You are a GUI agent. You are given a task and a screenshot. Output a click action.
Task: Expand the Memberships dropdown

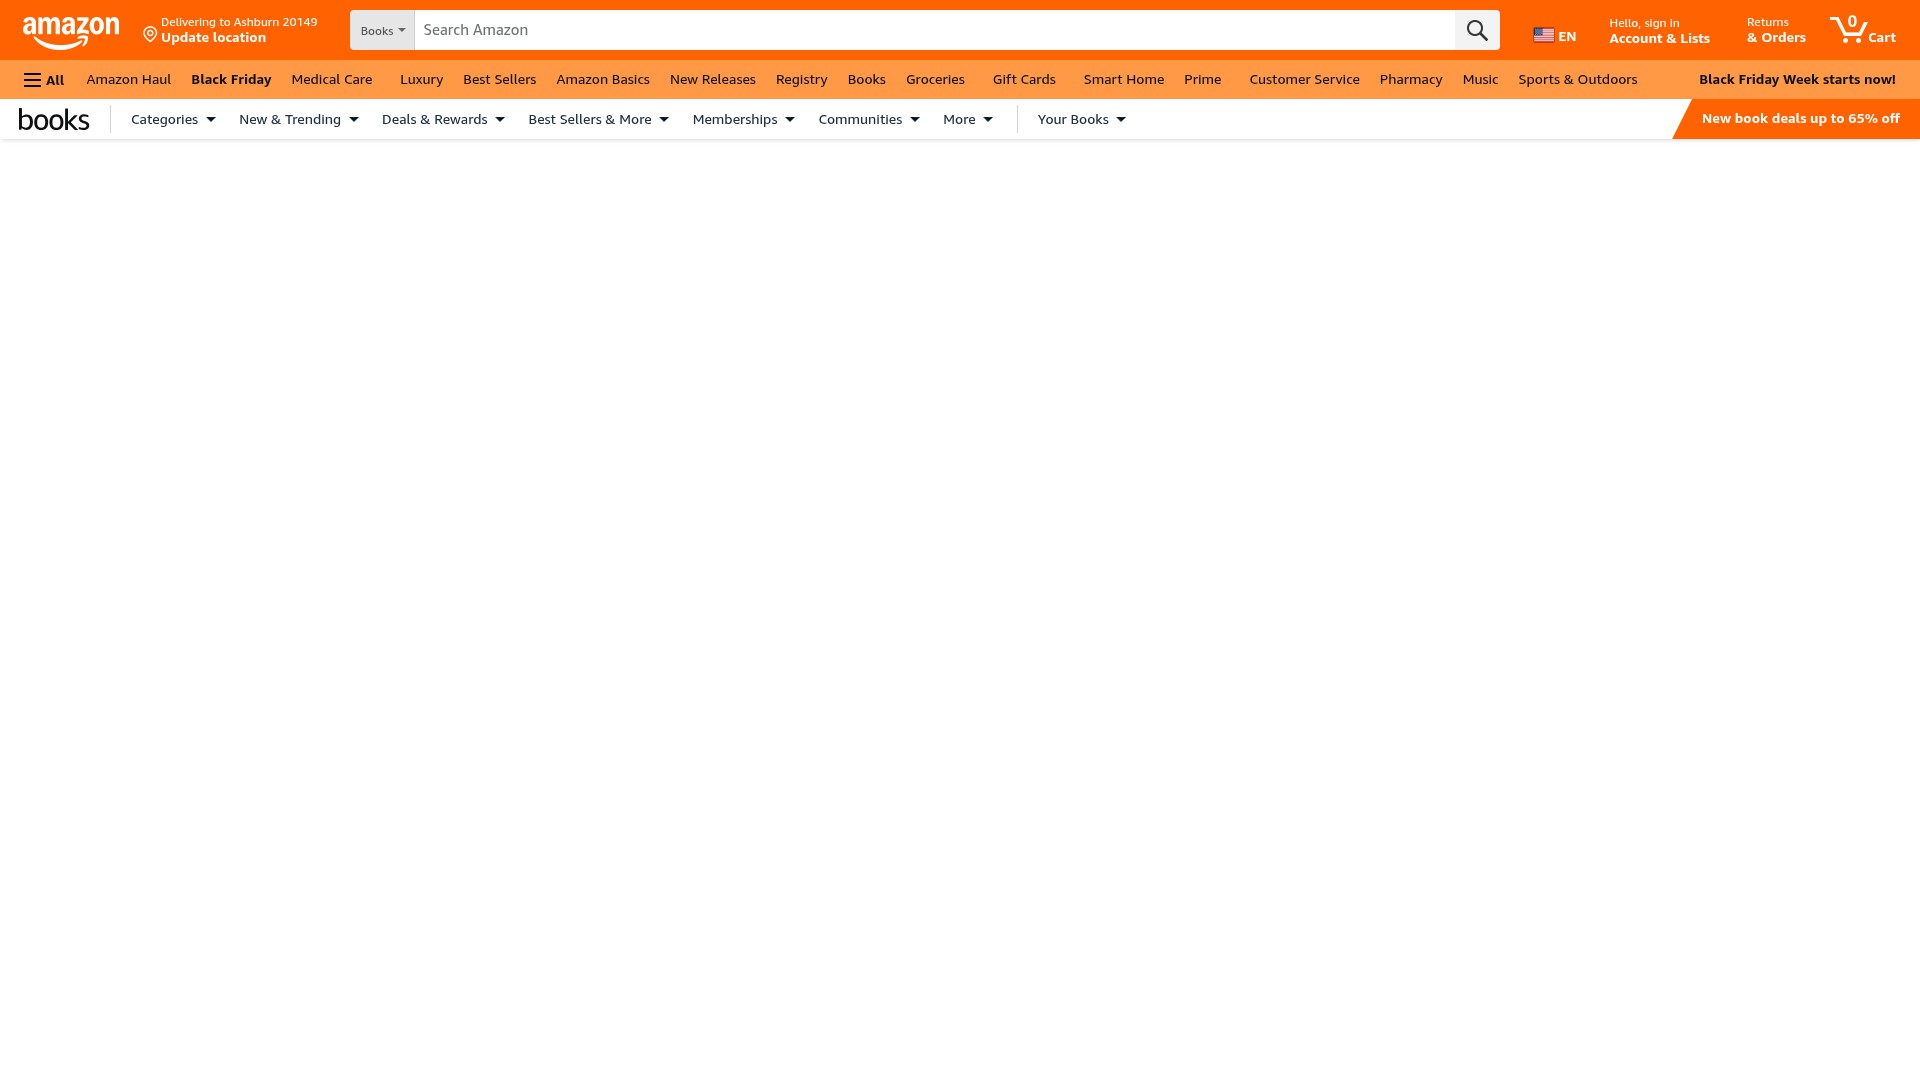point(743,119)
